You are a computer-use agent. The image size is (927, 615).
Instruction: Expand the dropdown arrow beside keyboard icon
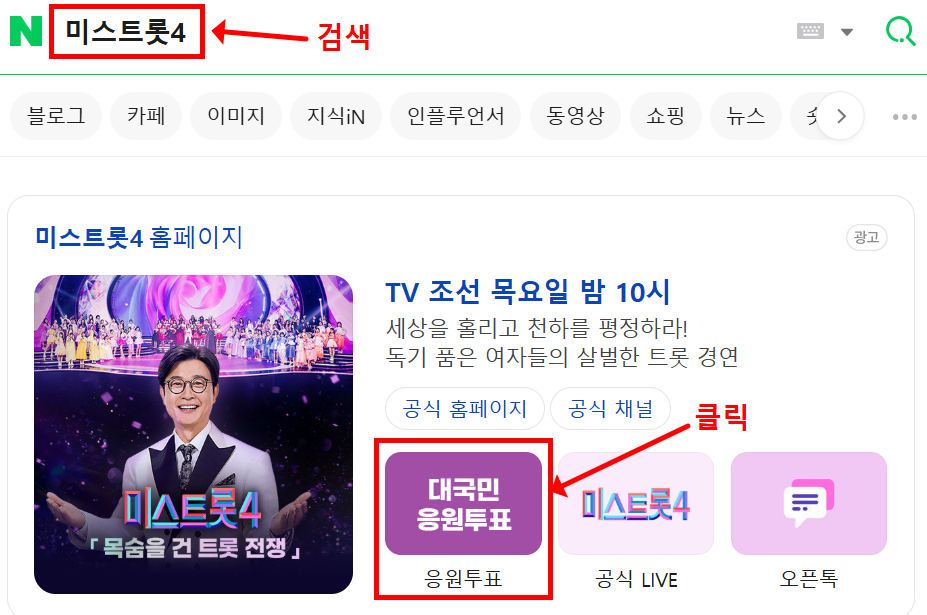click(847, 32)
